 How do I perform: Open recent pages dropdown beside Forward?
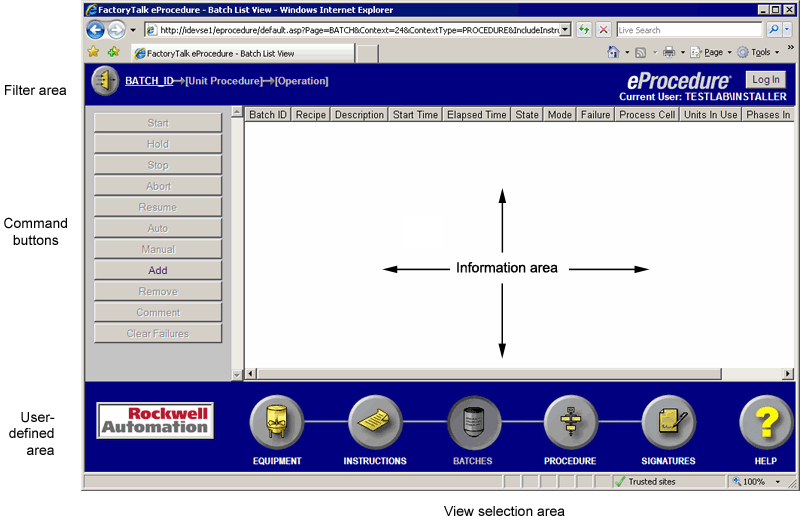click(133, 30)
